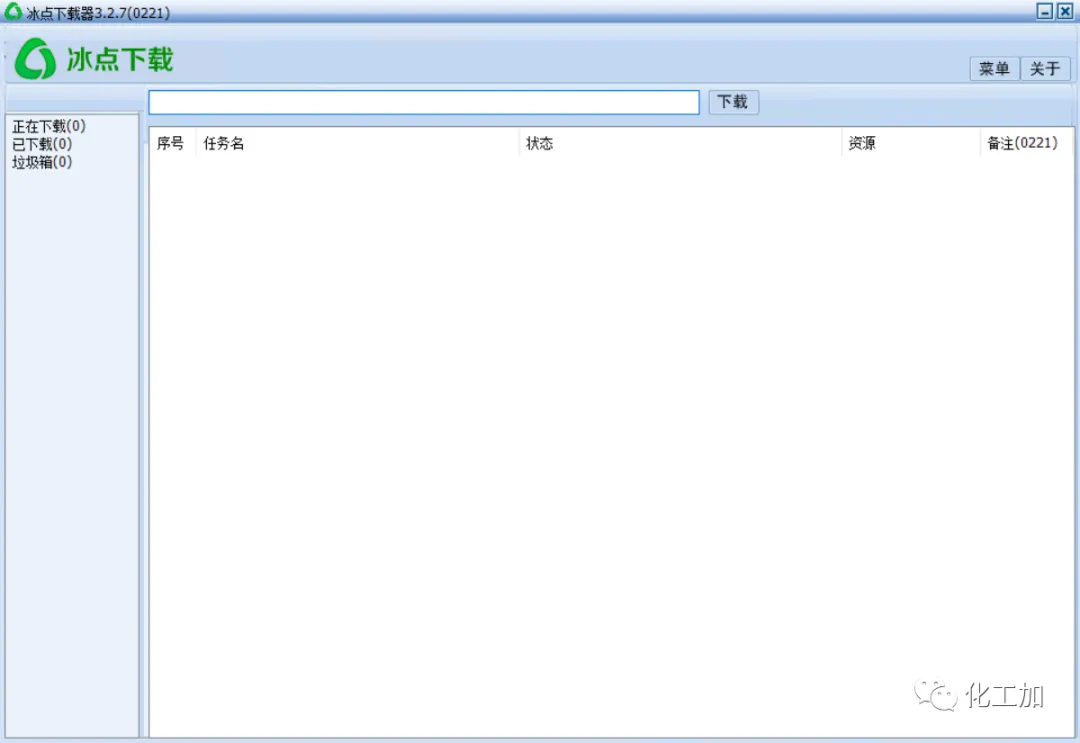Click the small app icon in title bar
1080x743 pixels.
13,11
